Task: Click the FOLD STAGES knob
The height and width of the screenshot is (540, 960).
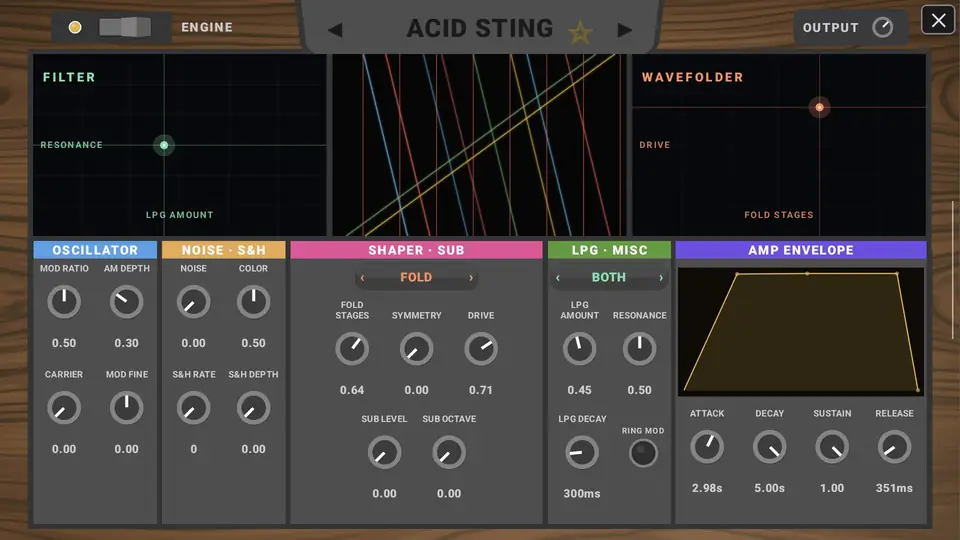Action: point(352,349)
